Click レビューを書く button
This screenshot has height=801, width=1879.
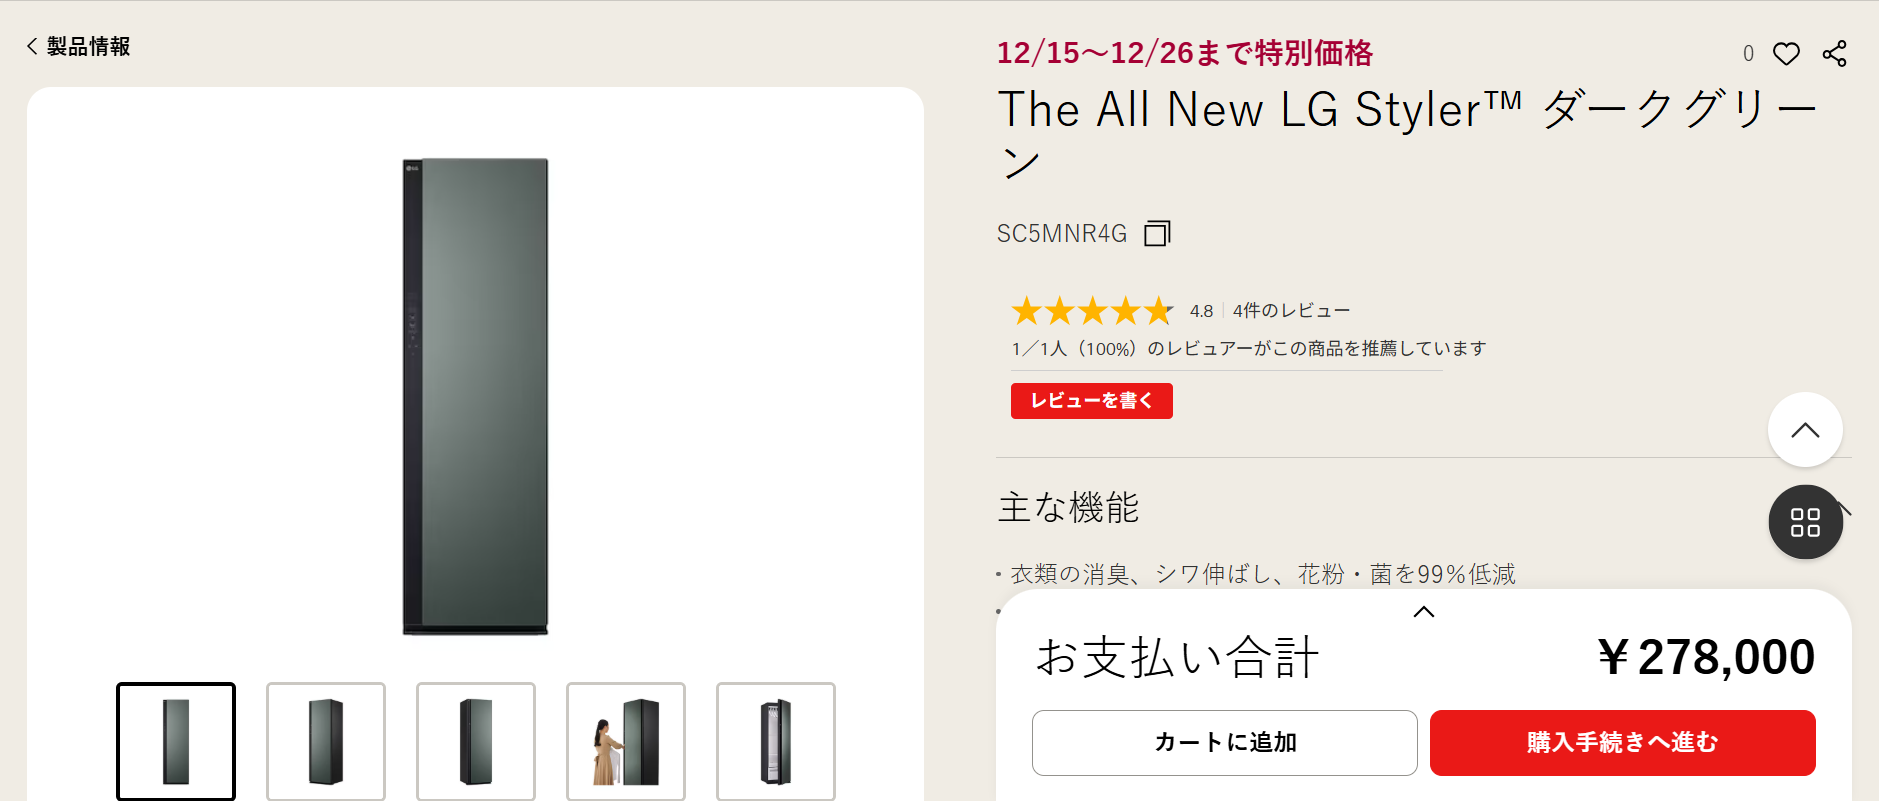point(1091,401)
